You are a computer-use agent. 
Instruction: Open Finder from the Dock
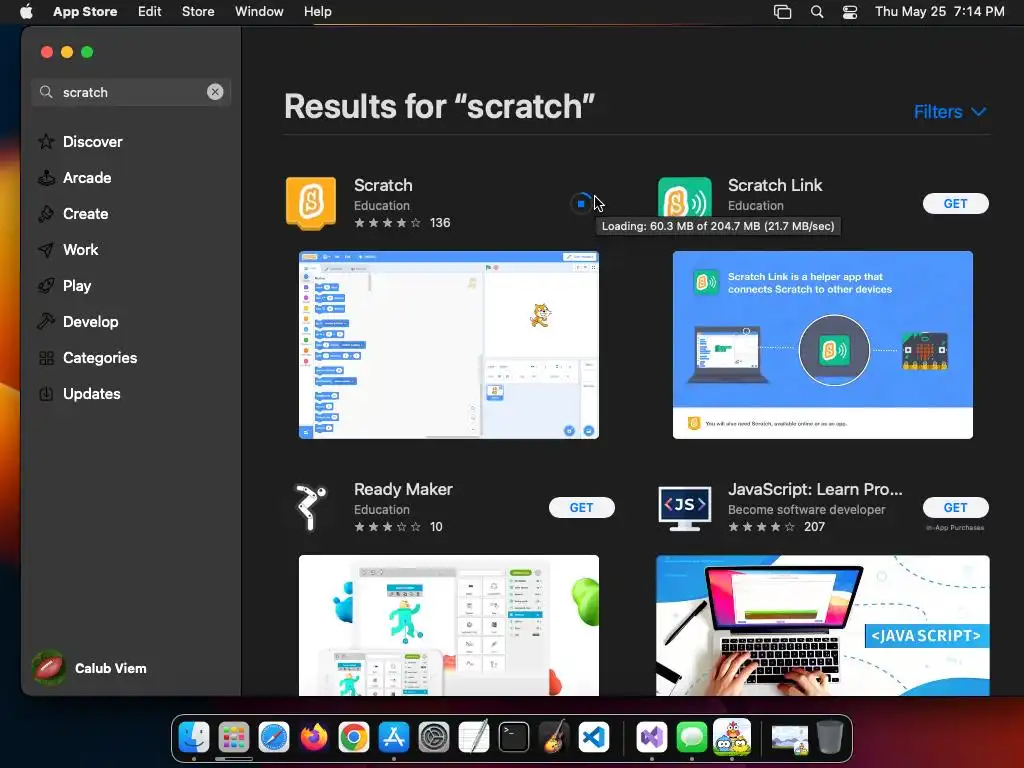[194, 737]
